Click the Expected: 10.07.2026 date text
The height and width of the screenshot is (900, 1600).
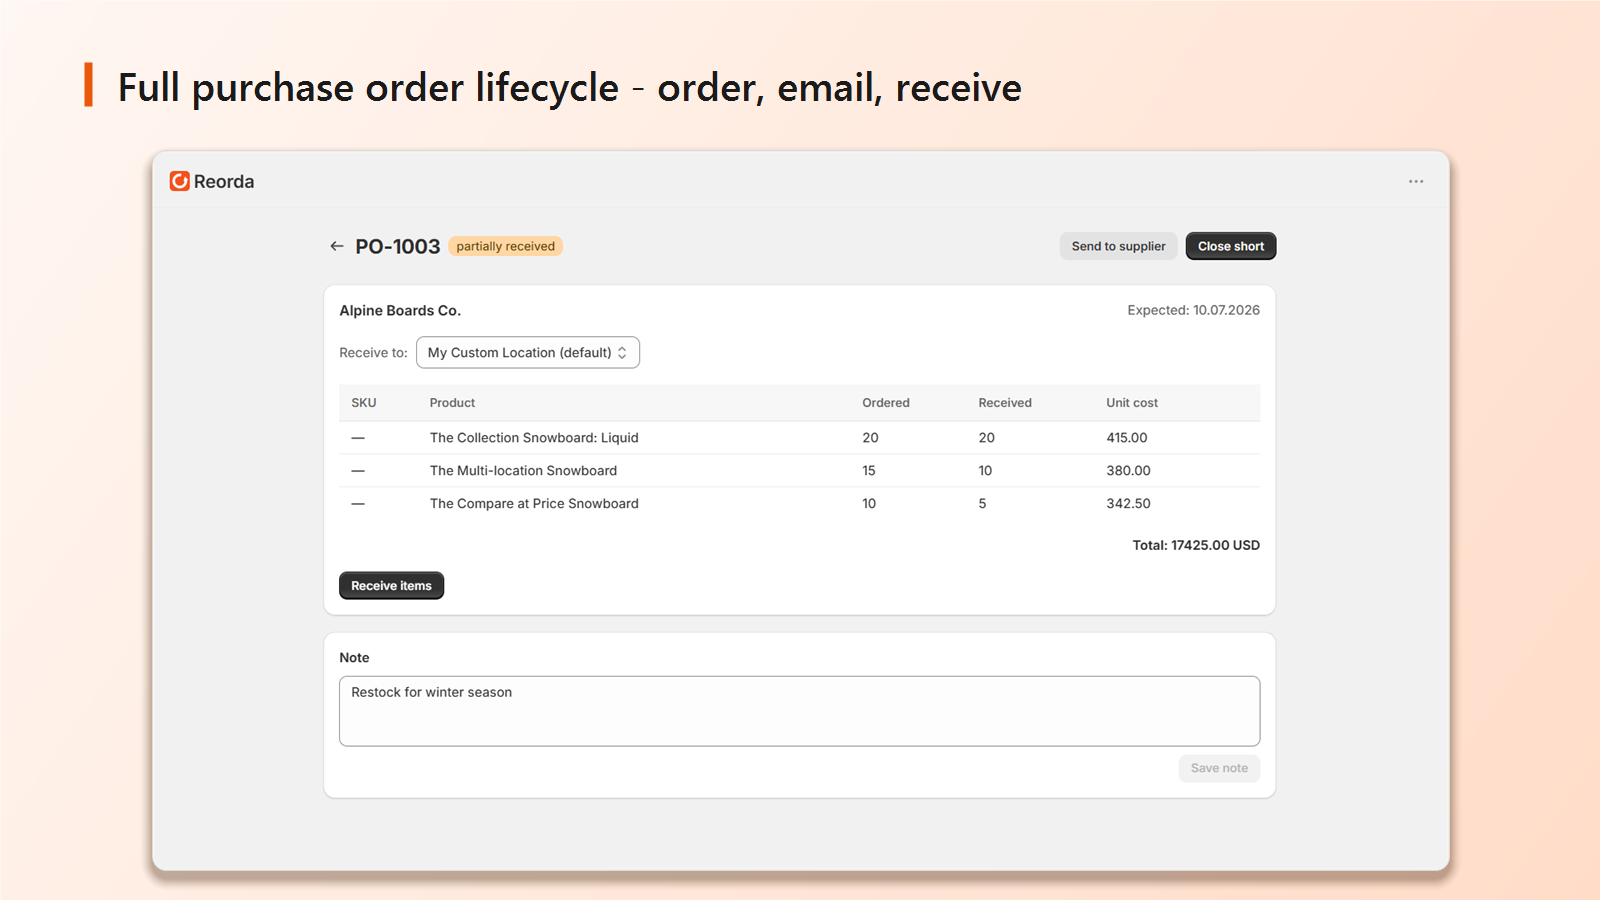1193,310
